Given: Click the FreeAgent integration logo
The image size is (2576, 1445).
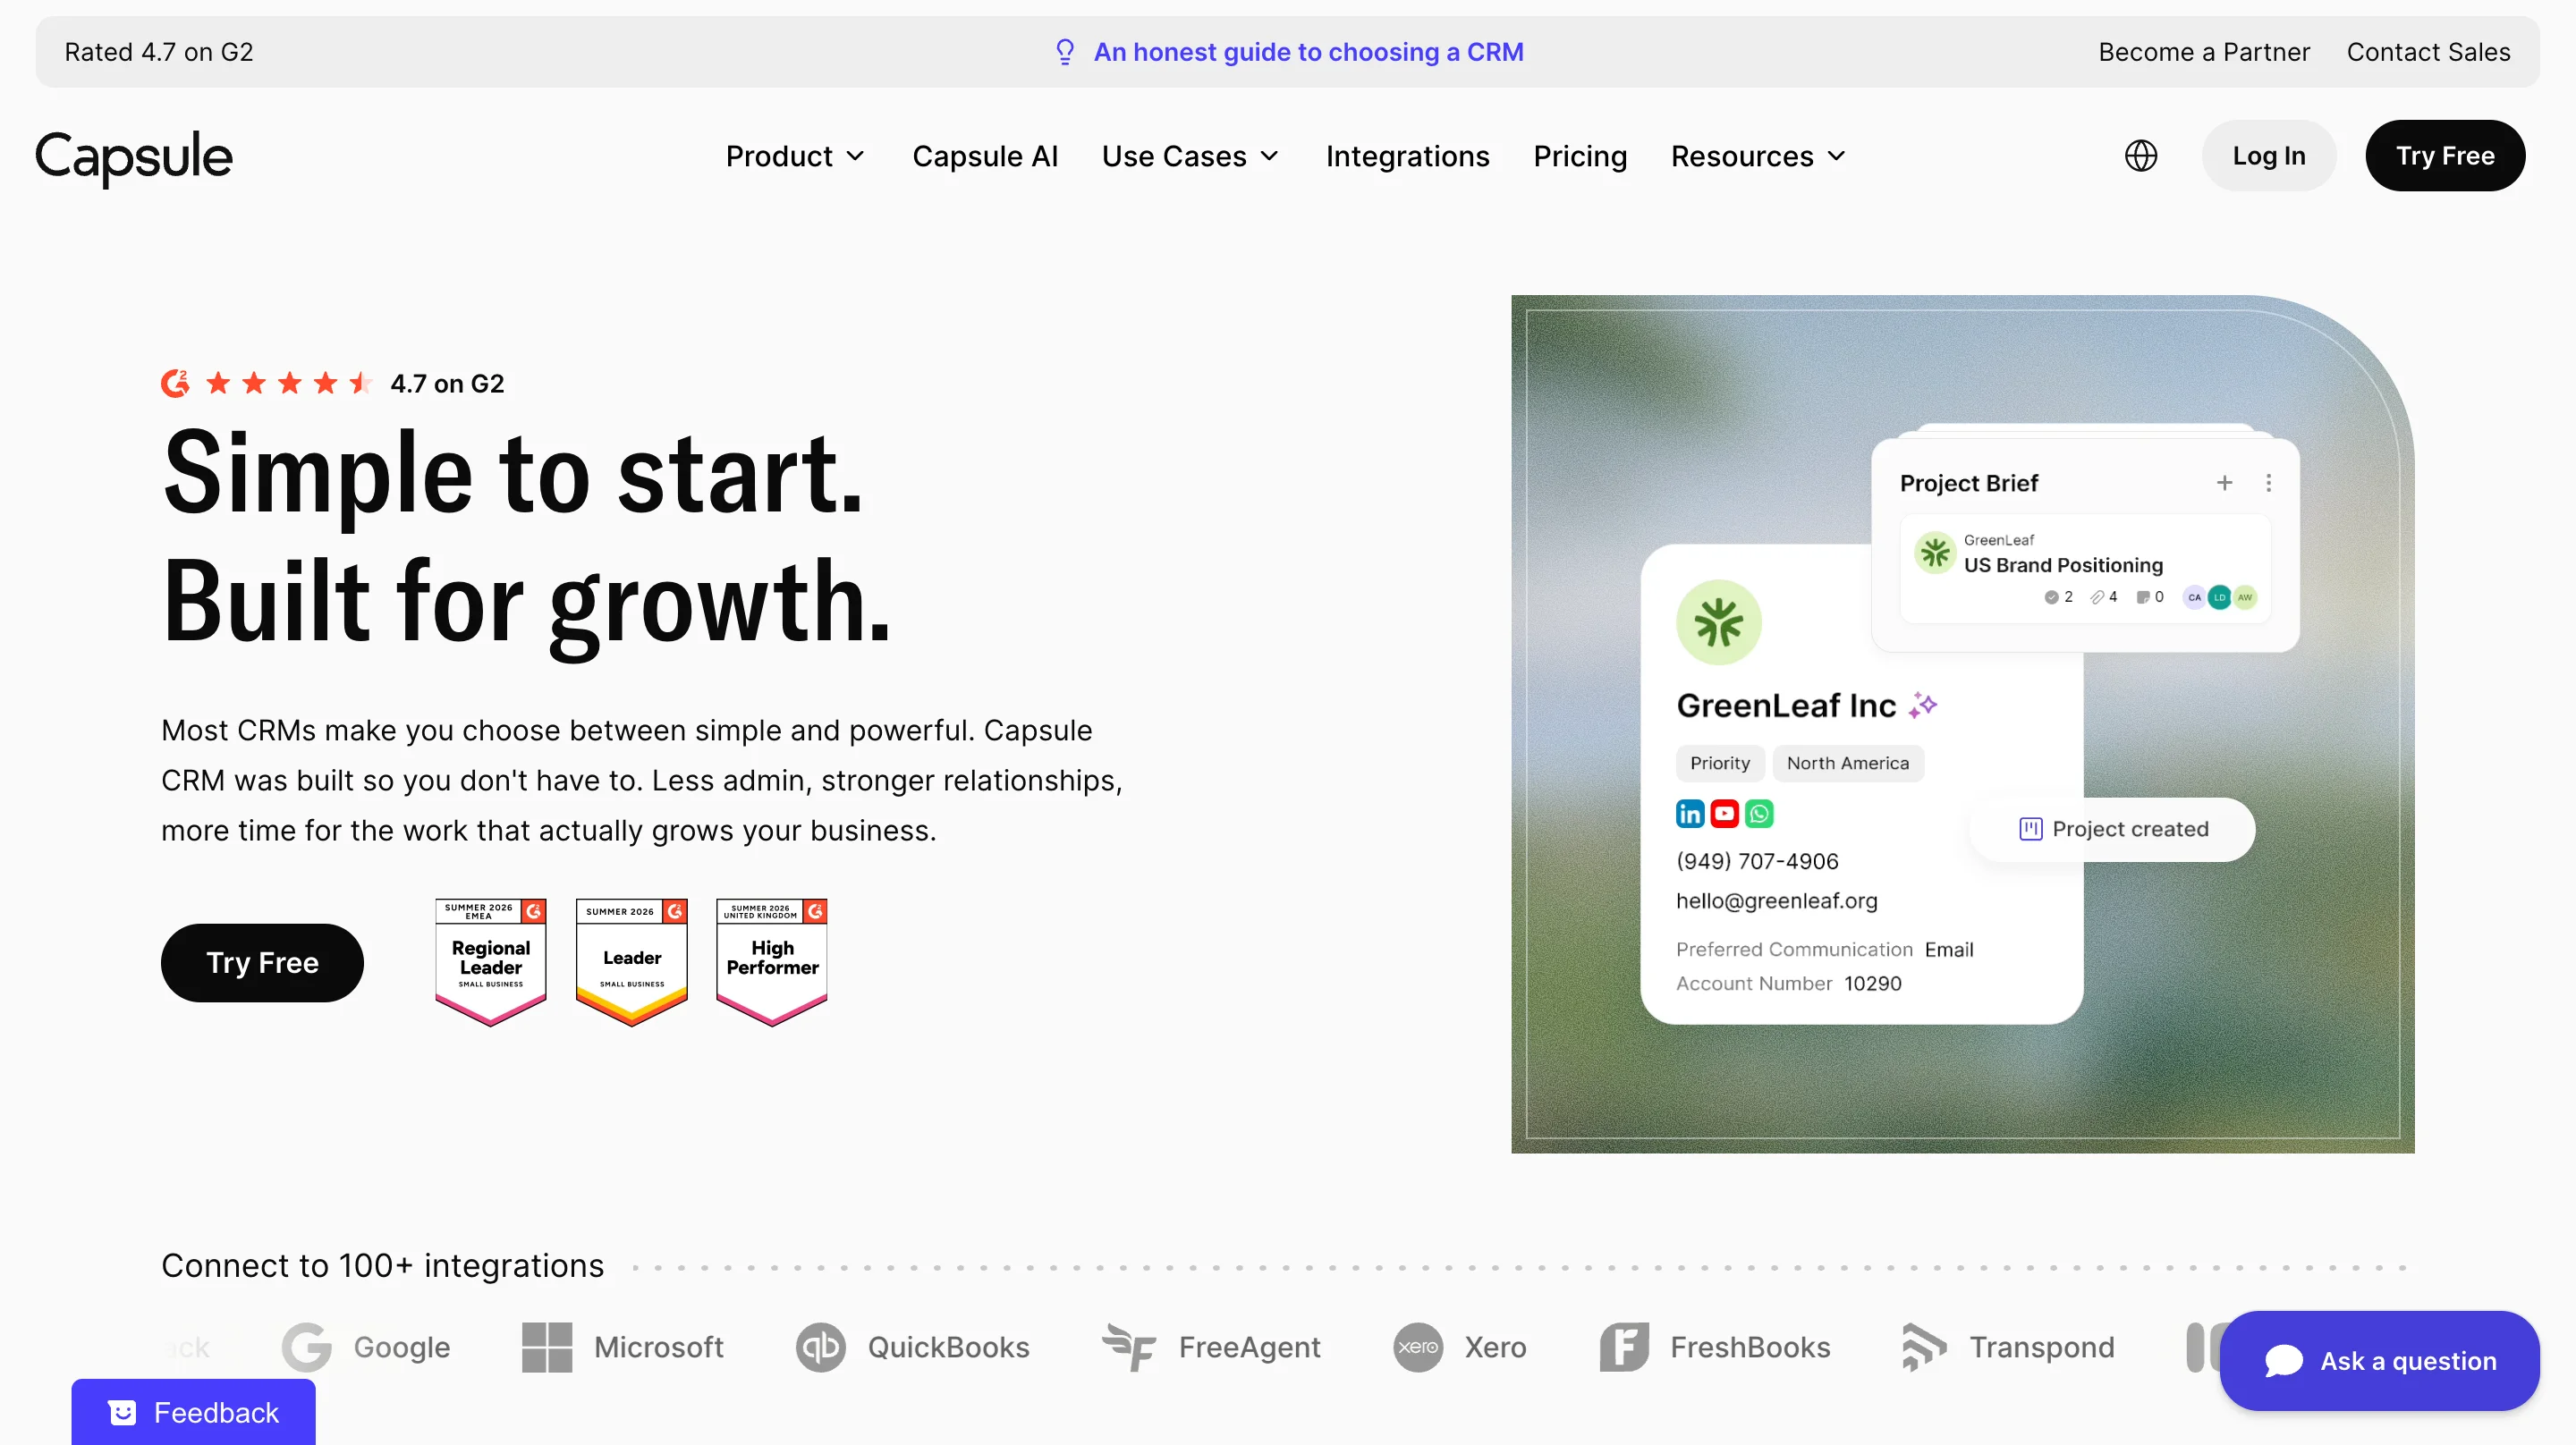Looking at the screenshot, I should click(x=1211, y=1347).
